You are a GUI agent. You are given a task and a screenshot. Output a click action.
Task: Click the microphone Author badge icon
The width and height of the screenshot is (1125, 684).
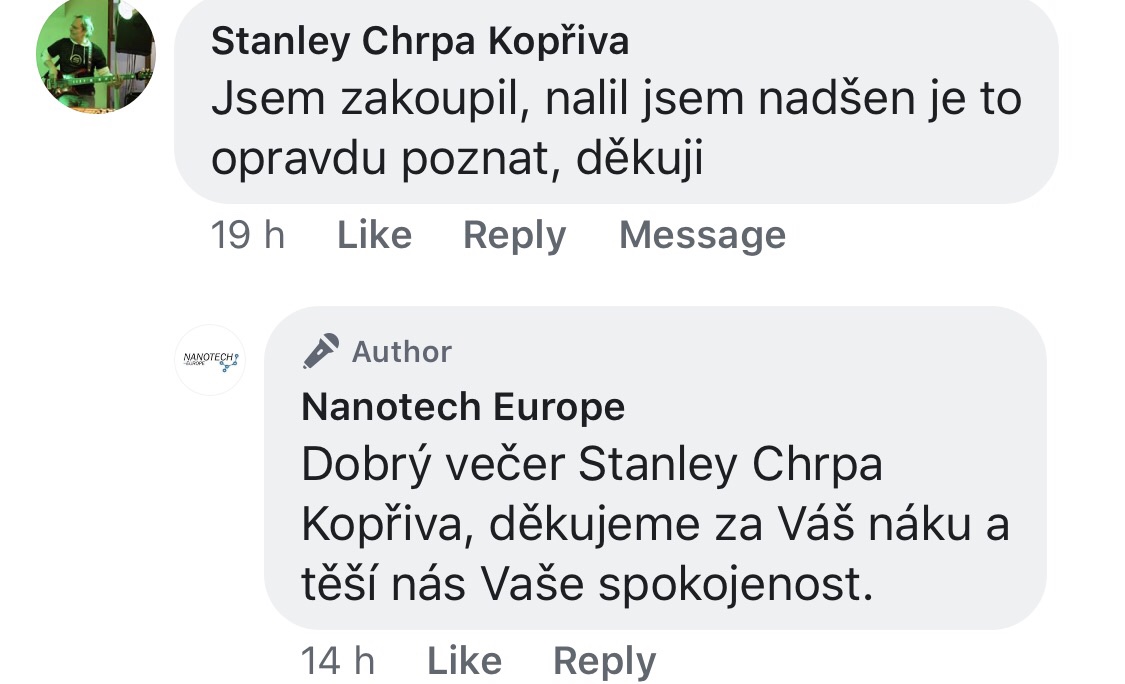coord(321,351)
